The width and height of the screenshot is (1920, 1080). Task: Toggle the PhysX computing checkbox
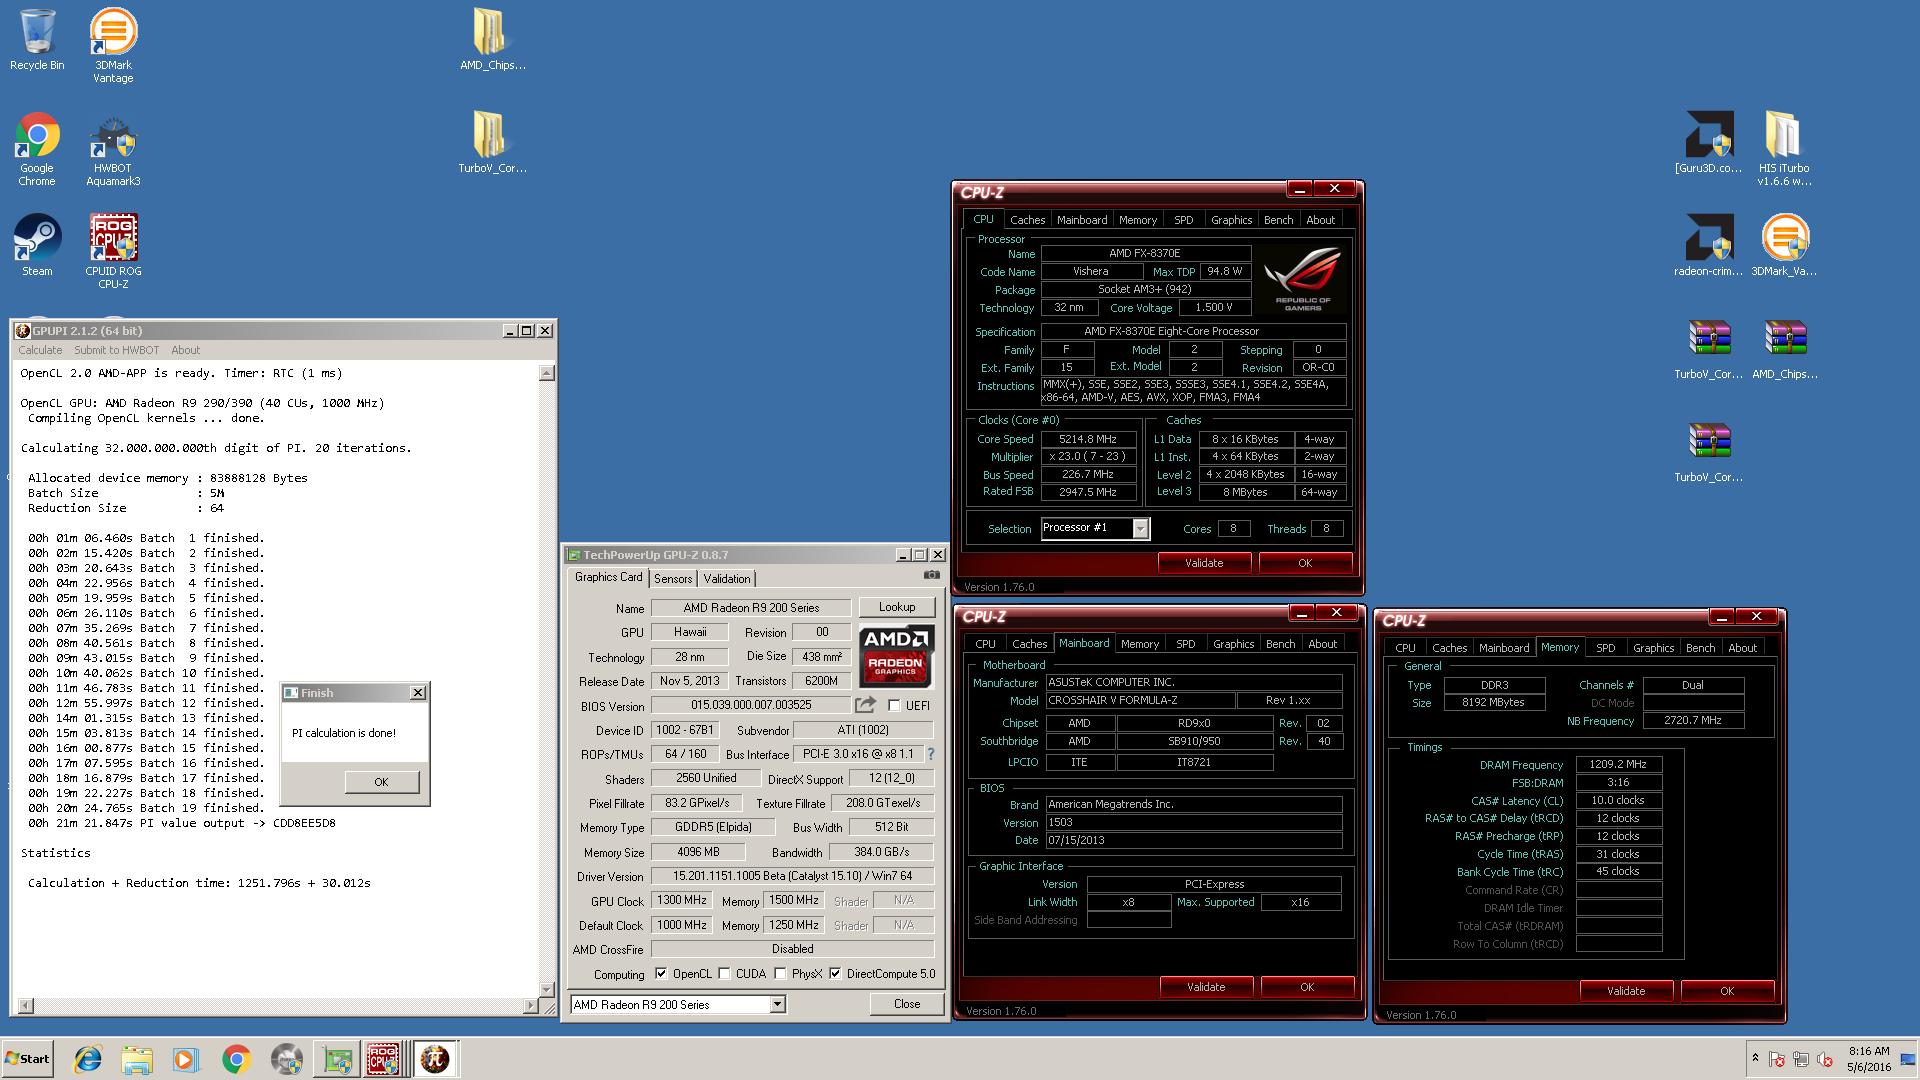[780, 974]
